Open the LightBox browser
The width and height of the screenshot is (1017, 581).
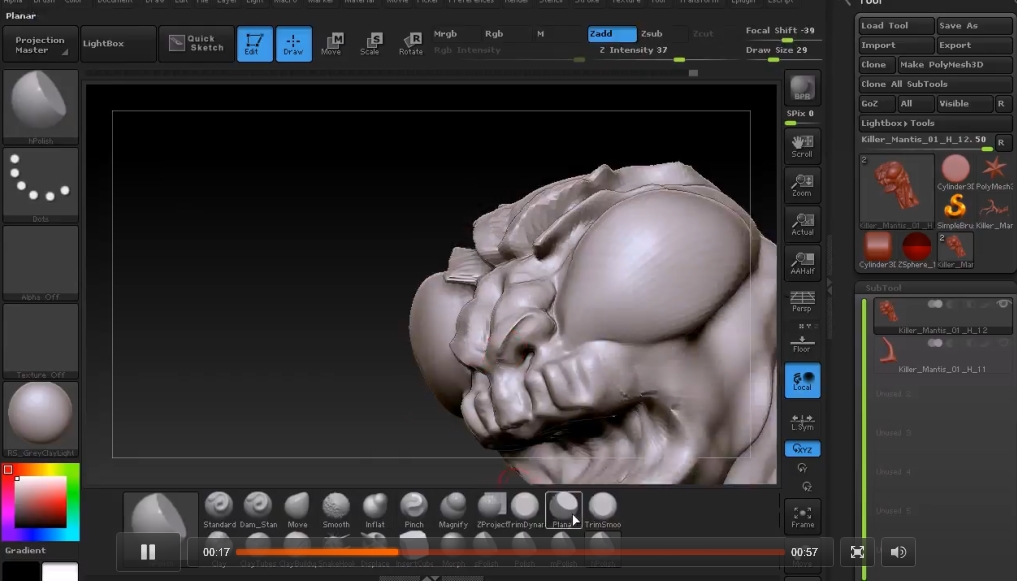click(117, 43)
